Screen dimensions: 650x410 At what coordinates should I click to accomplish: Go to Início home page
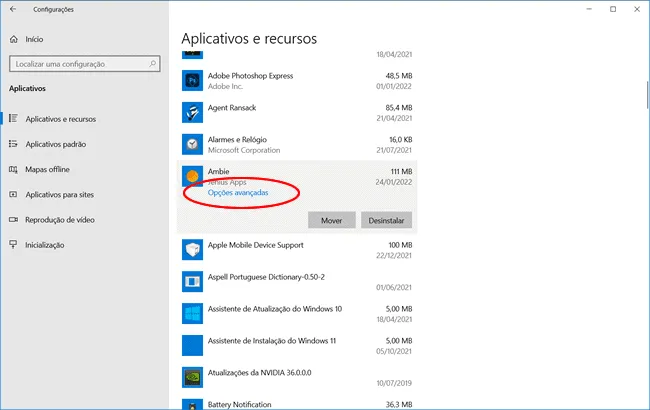tap(34, 39)
